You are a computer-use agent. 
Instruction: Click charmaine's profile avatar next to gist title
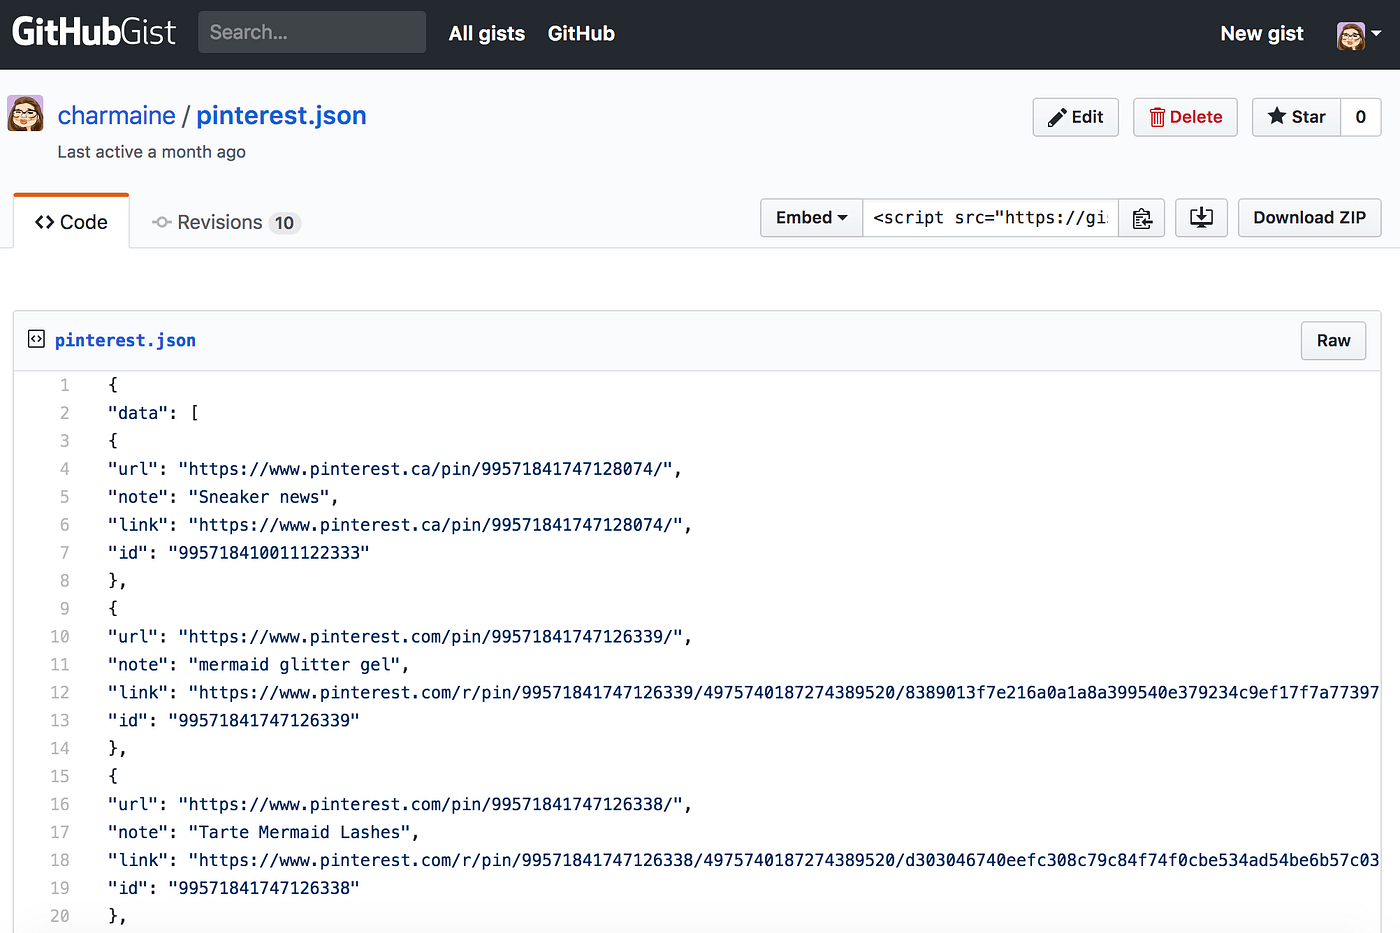[x=25, y=113]
